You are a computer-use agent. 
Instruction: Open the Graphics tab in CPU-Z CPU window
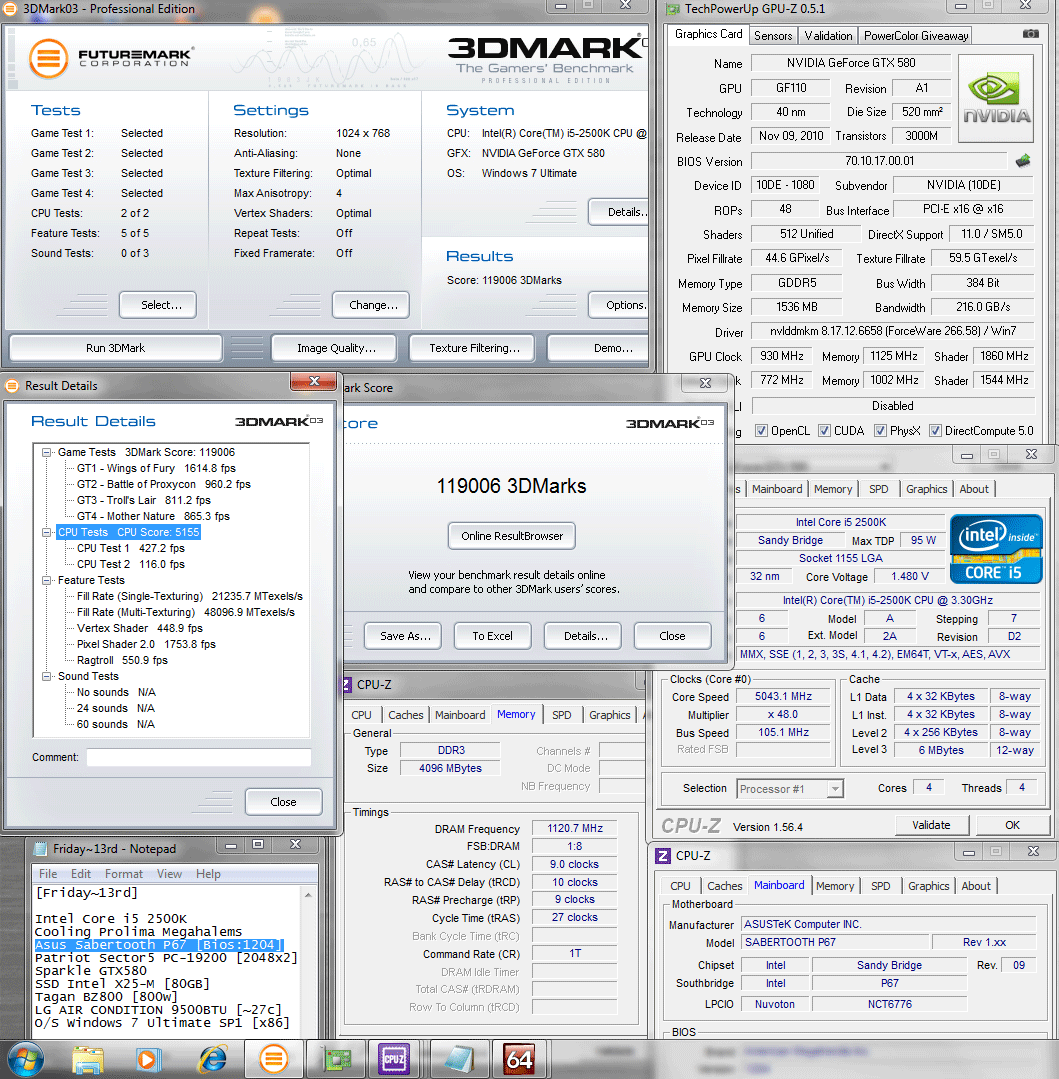tap(926, 489)
